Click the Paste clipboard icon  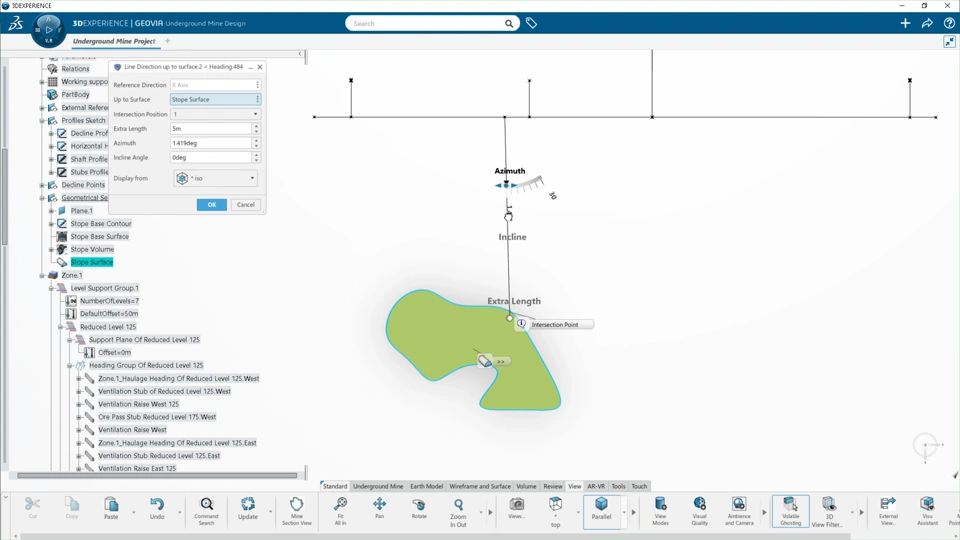[111, 504]
